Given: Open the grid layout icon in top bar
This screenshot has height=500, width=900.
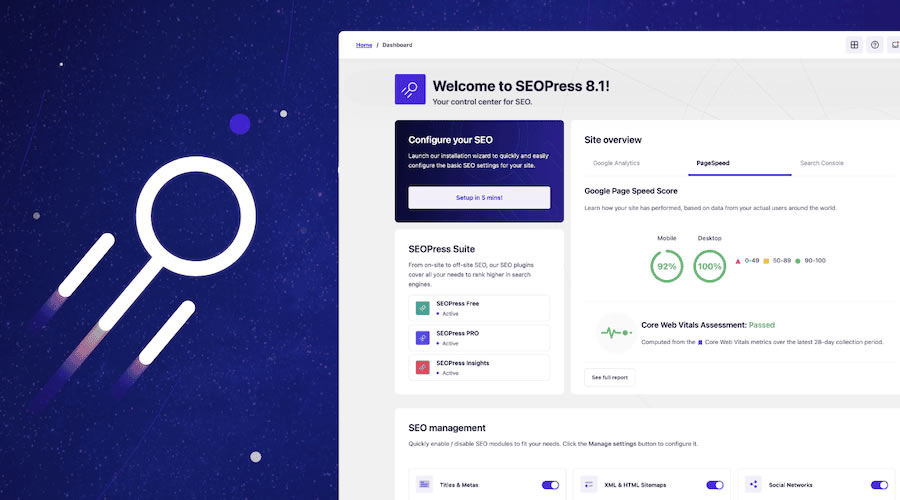Looking at the screenshot, I should 854,45.
